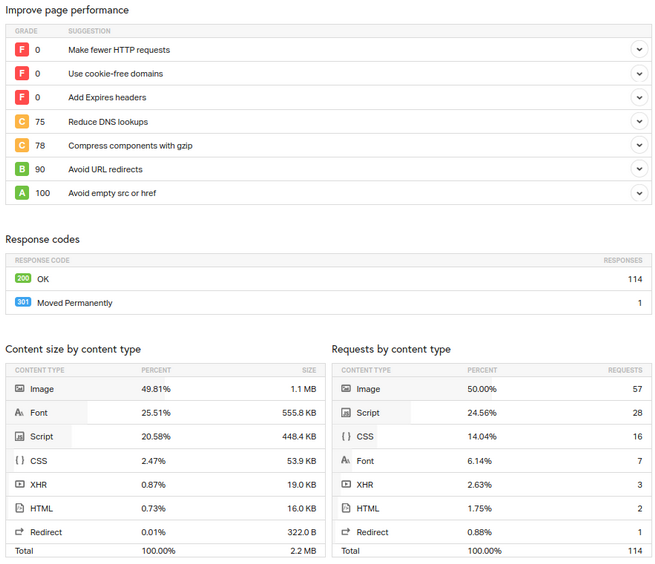655x564 pixels.
Task: Click the 301 Moved Permanently badge
Action: (x=23, y=302)
